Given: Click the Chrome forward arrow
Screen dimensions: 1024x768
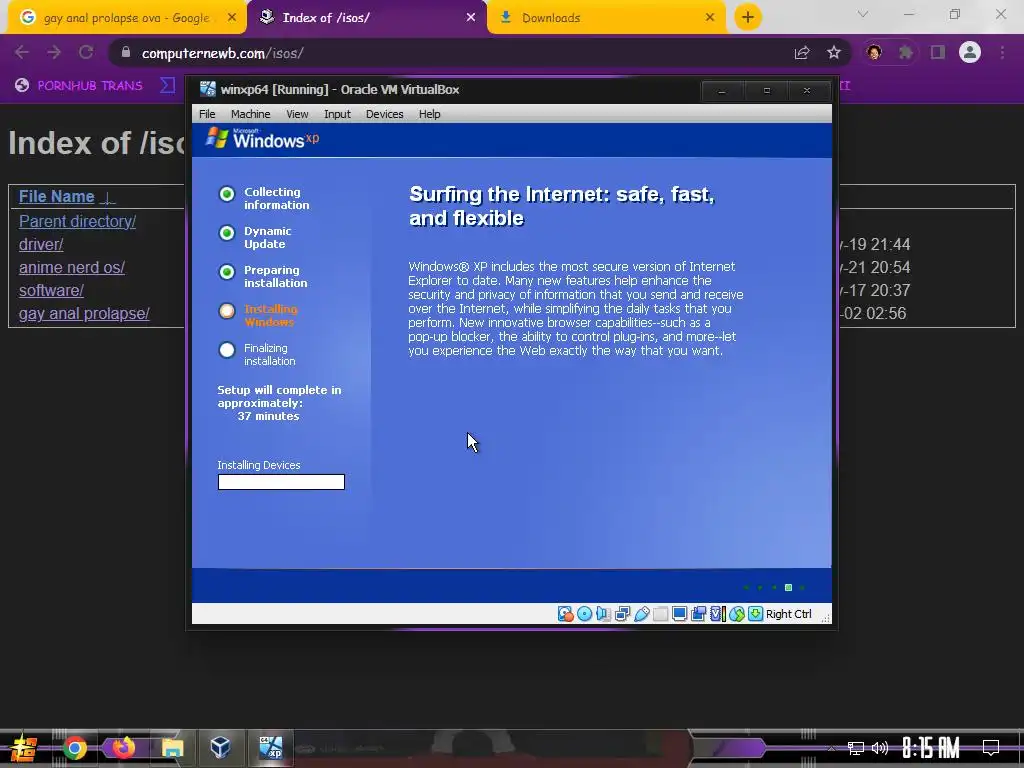Looking at the screenshot, I should 54,52.
